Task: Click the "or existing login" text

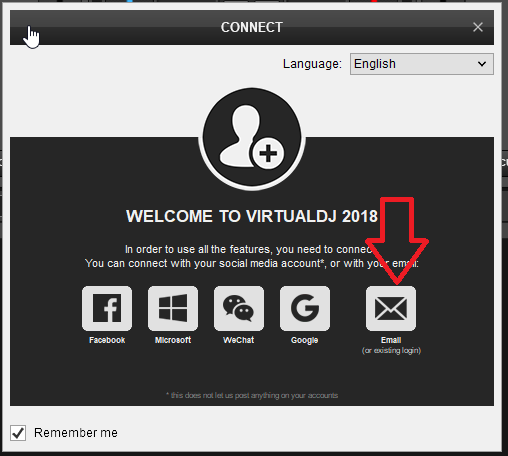Action: point(391,351)
